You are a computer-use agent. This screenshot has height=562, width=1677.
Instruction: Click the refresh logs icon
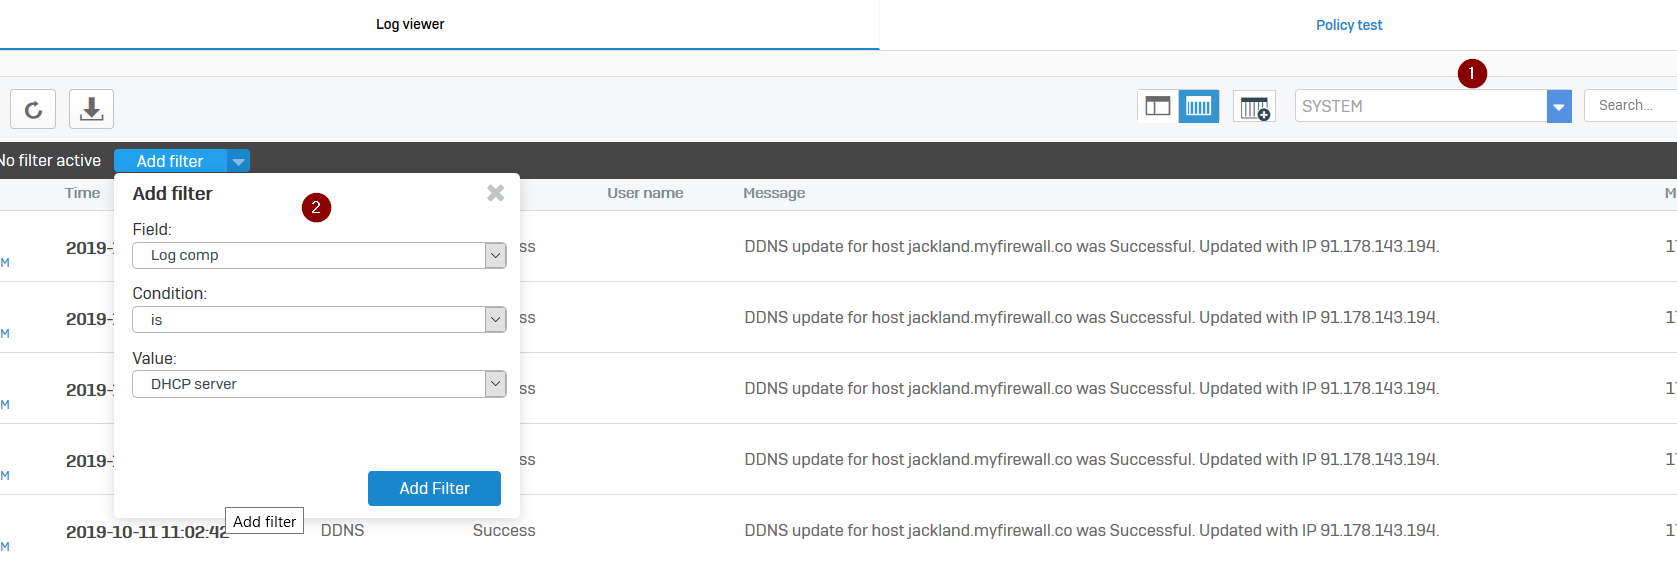click(x=33, y=109)
